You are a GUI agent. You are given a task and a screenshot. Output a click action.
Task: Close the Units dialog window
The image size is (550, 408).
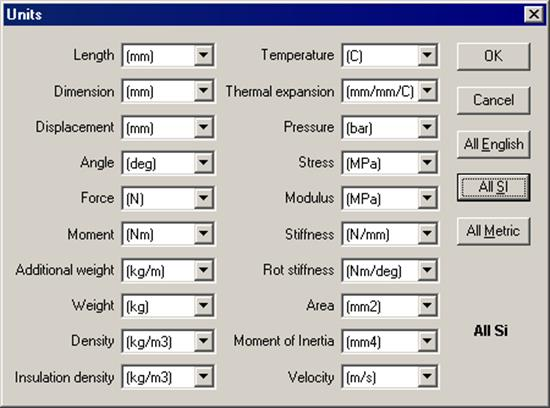[x=534, y=15]
